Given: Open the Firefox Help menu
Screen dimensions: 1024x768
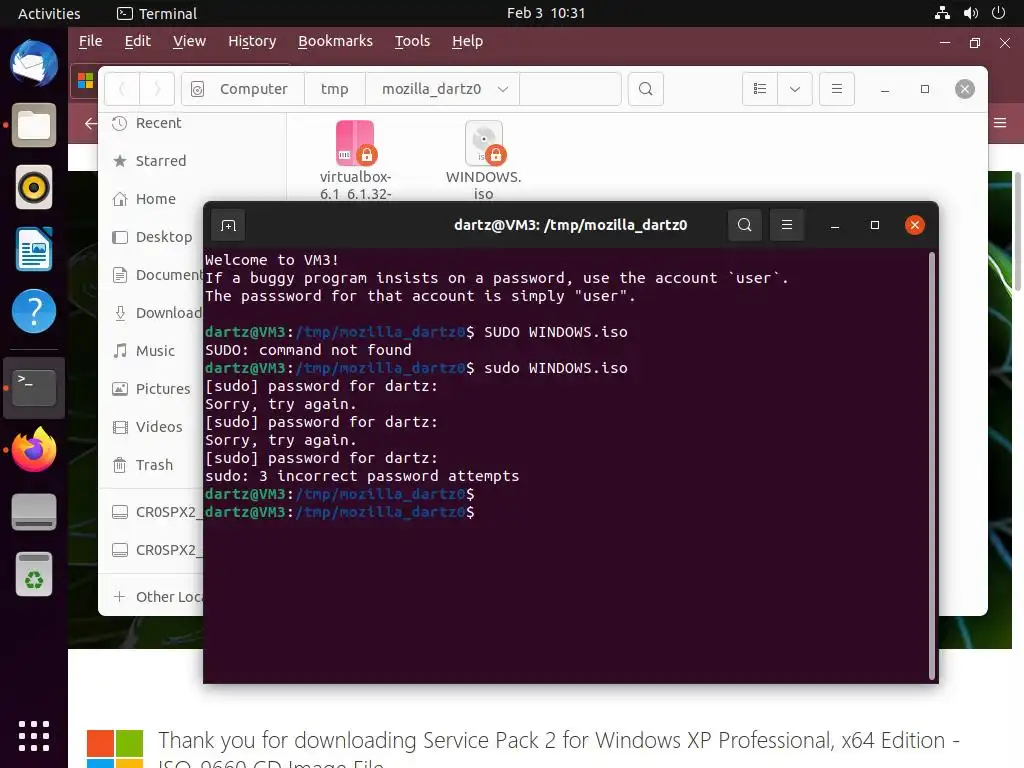Looking at the screenshot, I should [467, 41].
